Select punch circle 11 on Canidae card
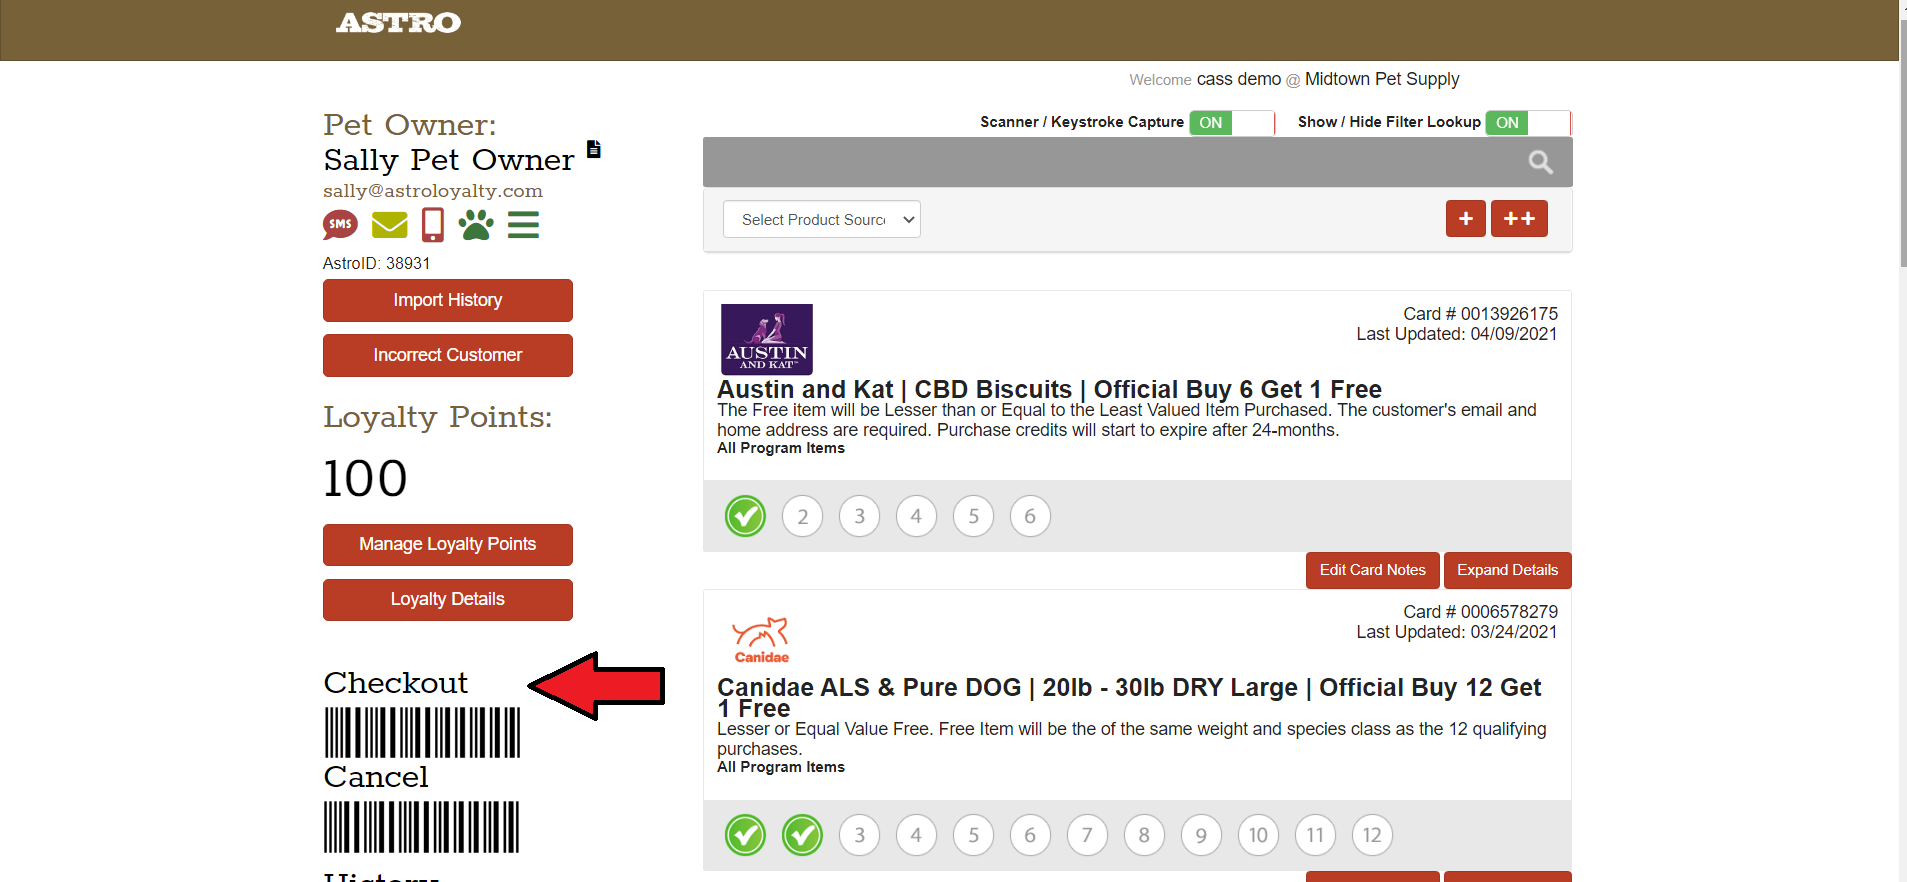This screenshot has width=1907, height=882. pos(1315,835)
